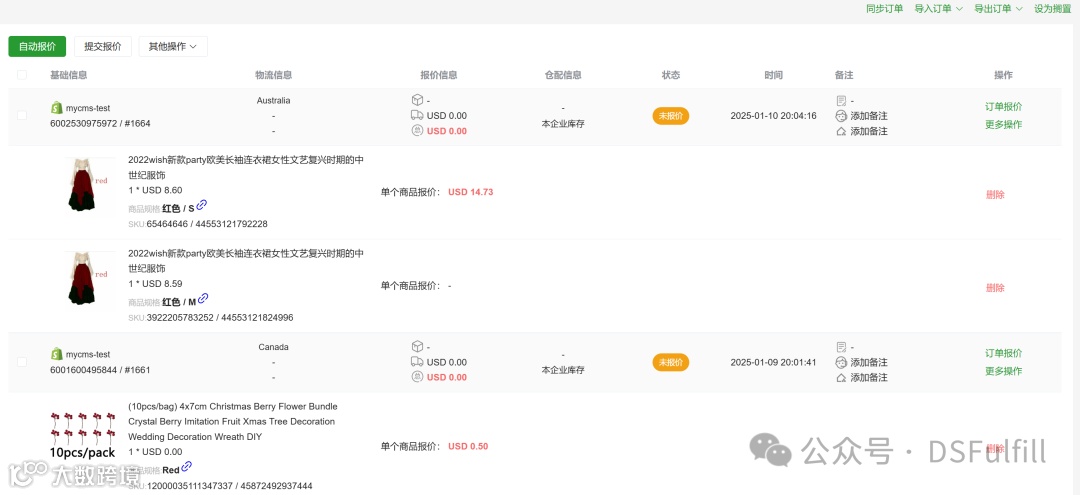Click customer-face note icon on order #1664
Screen dimensions: 1080x495
tap(841, 116)
